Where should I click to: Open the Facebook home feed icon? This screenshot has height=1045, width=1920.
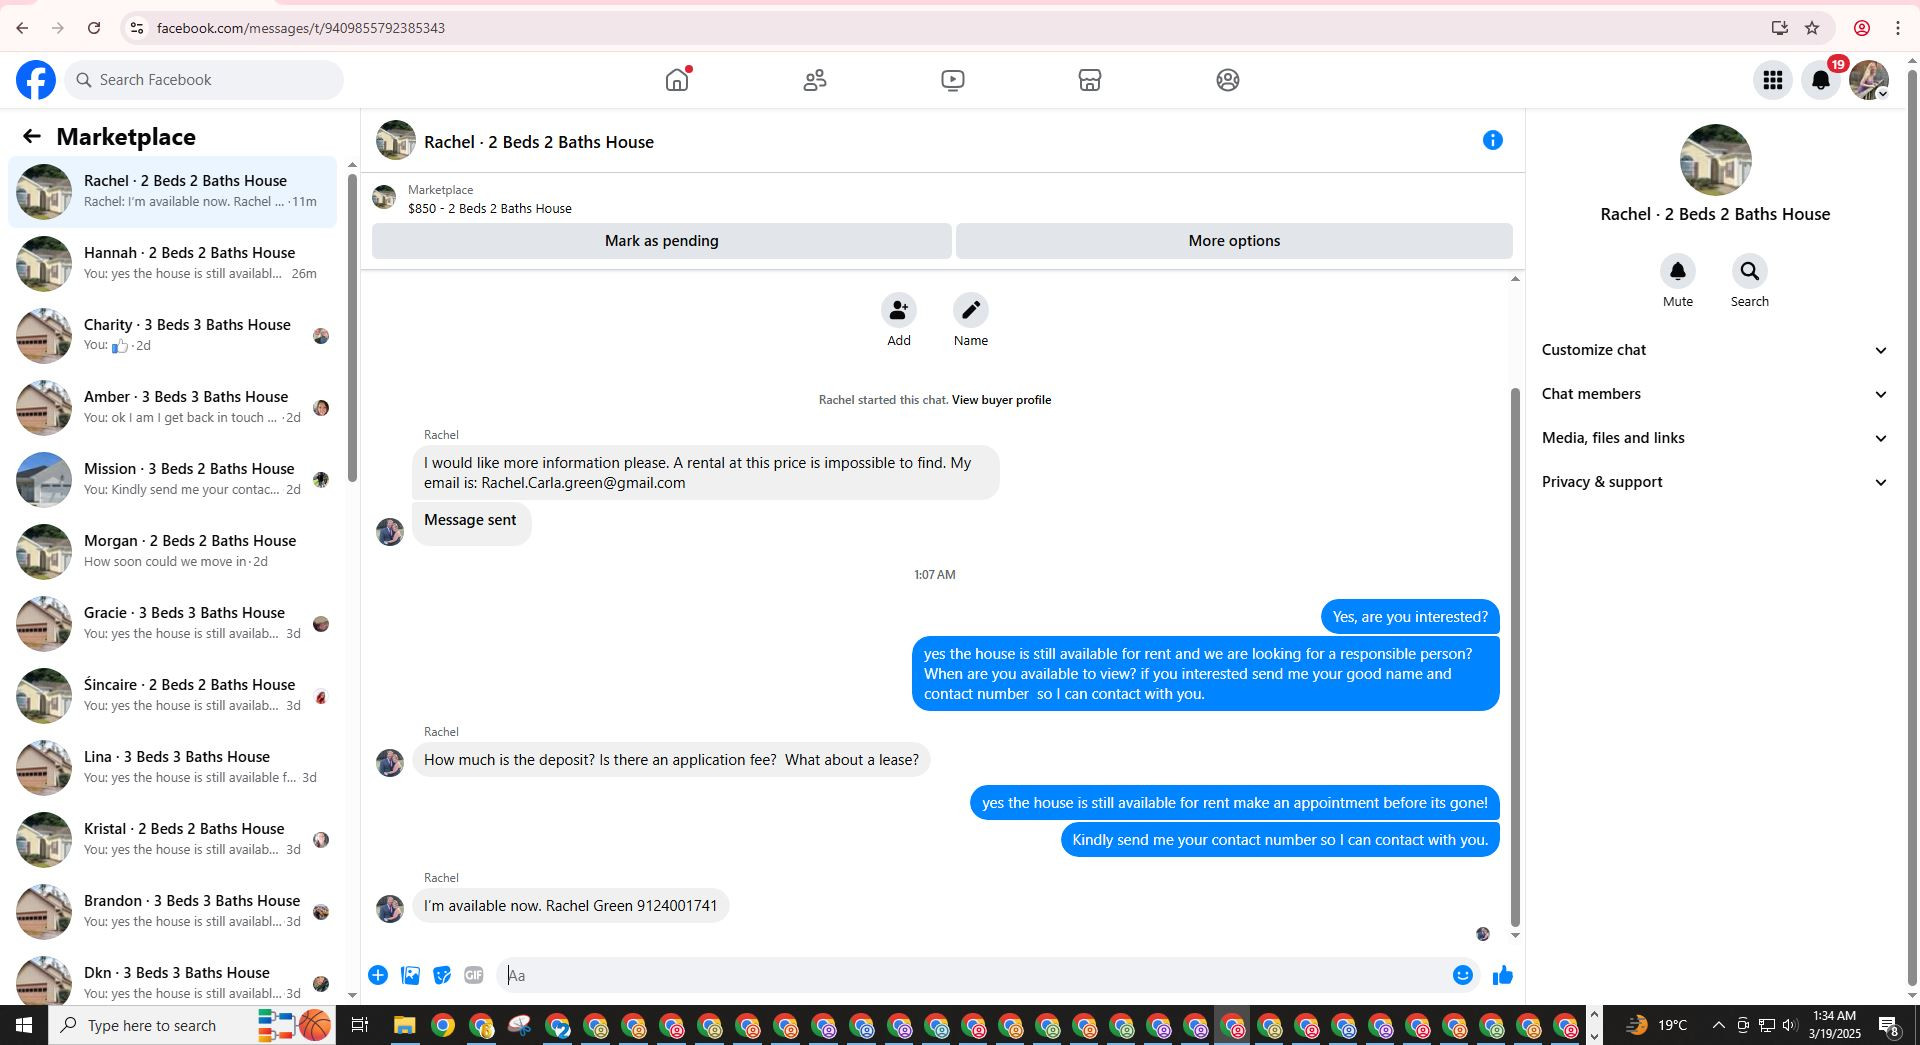678,80
